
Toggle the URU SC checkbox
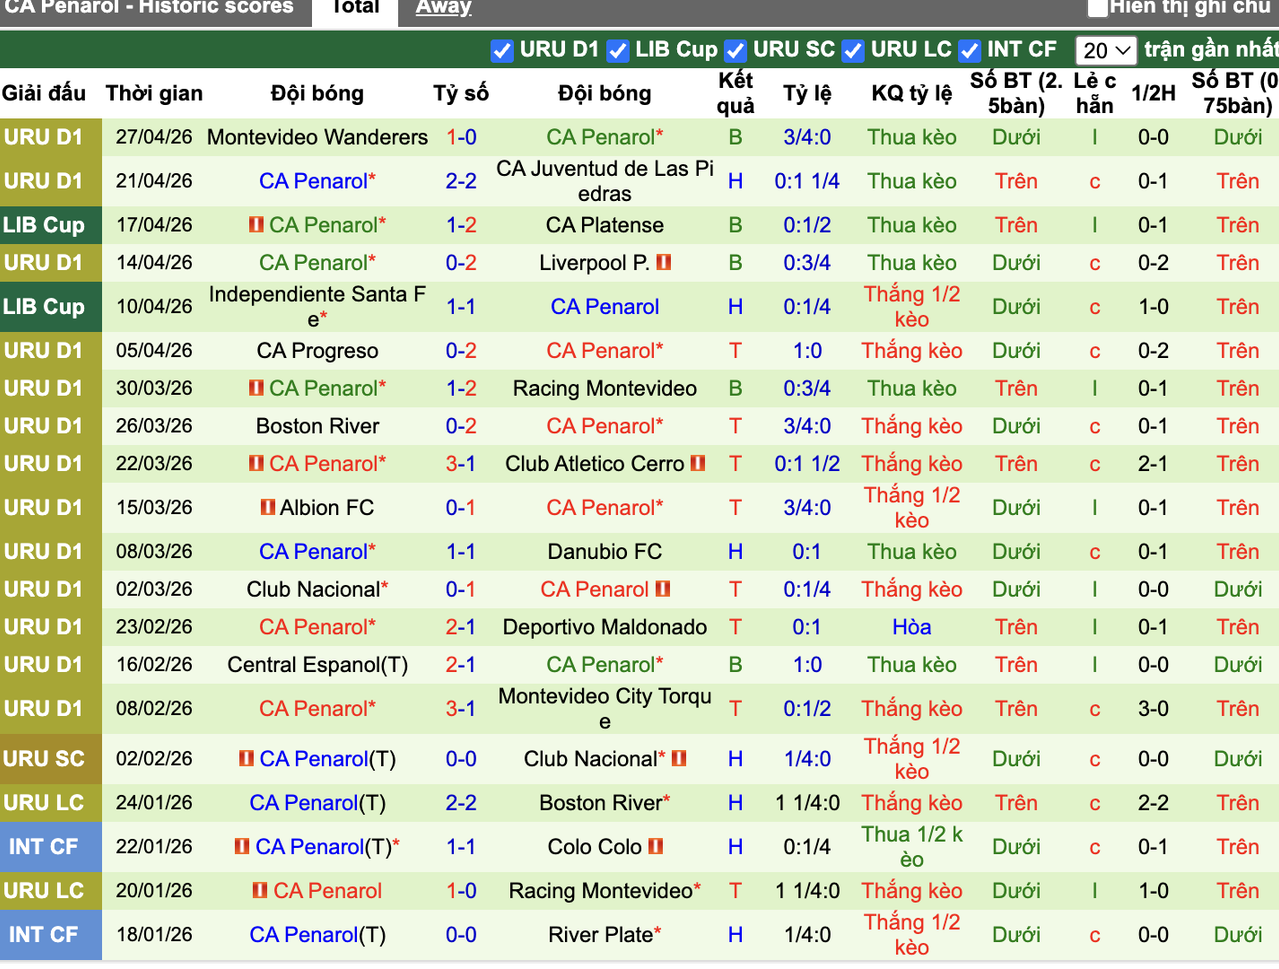736,51
